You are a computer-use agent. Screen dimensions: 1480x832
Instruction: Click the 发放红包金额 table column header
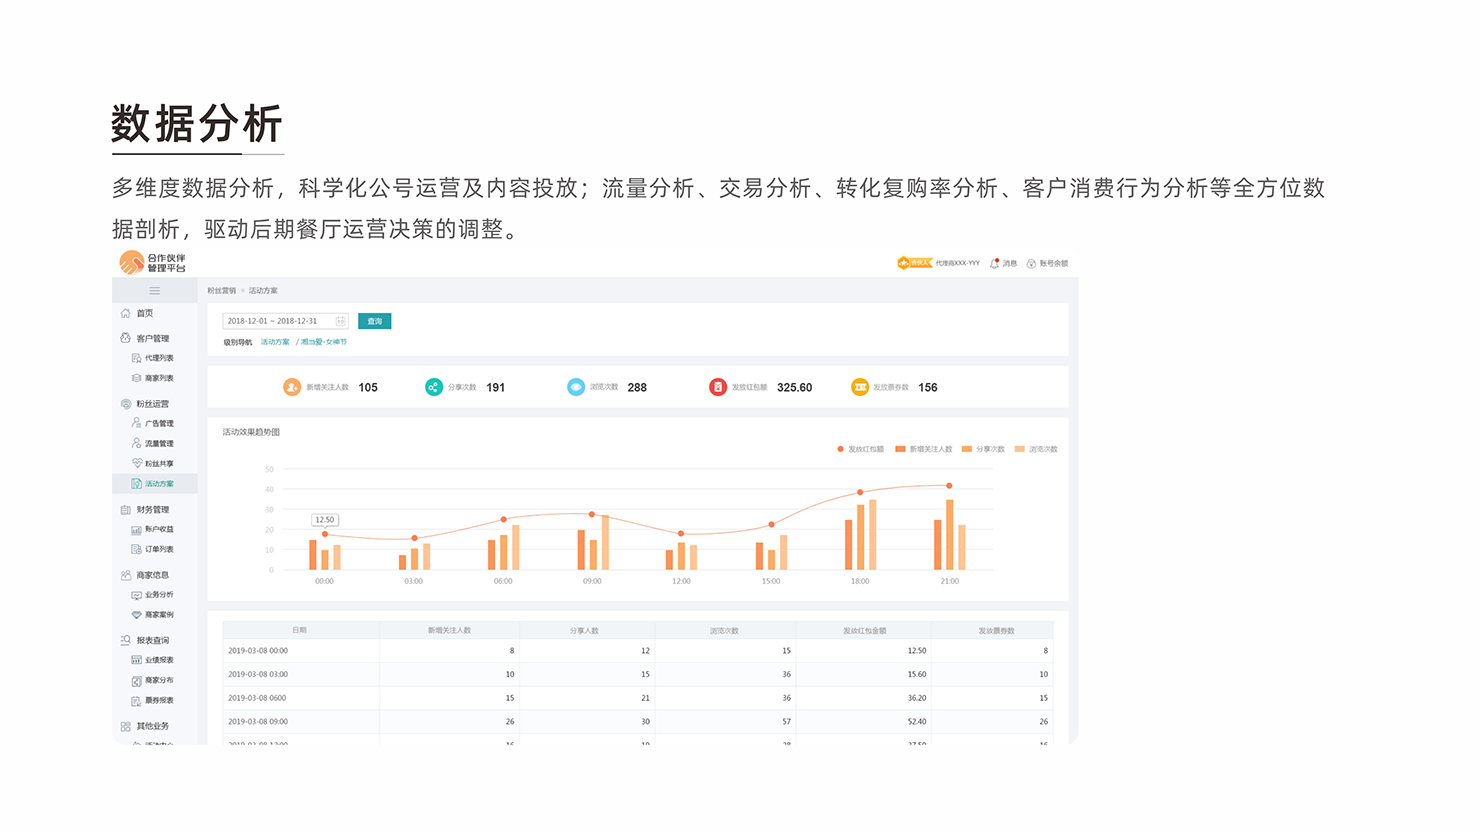865,630
